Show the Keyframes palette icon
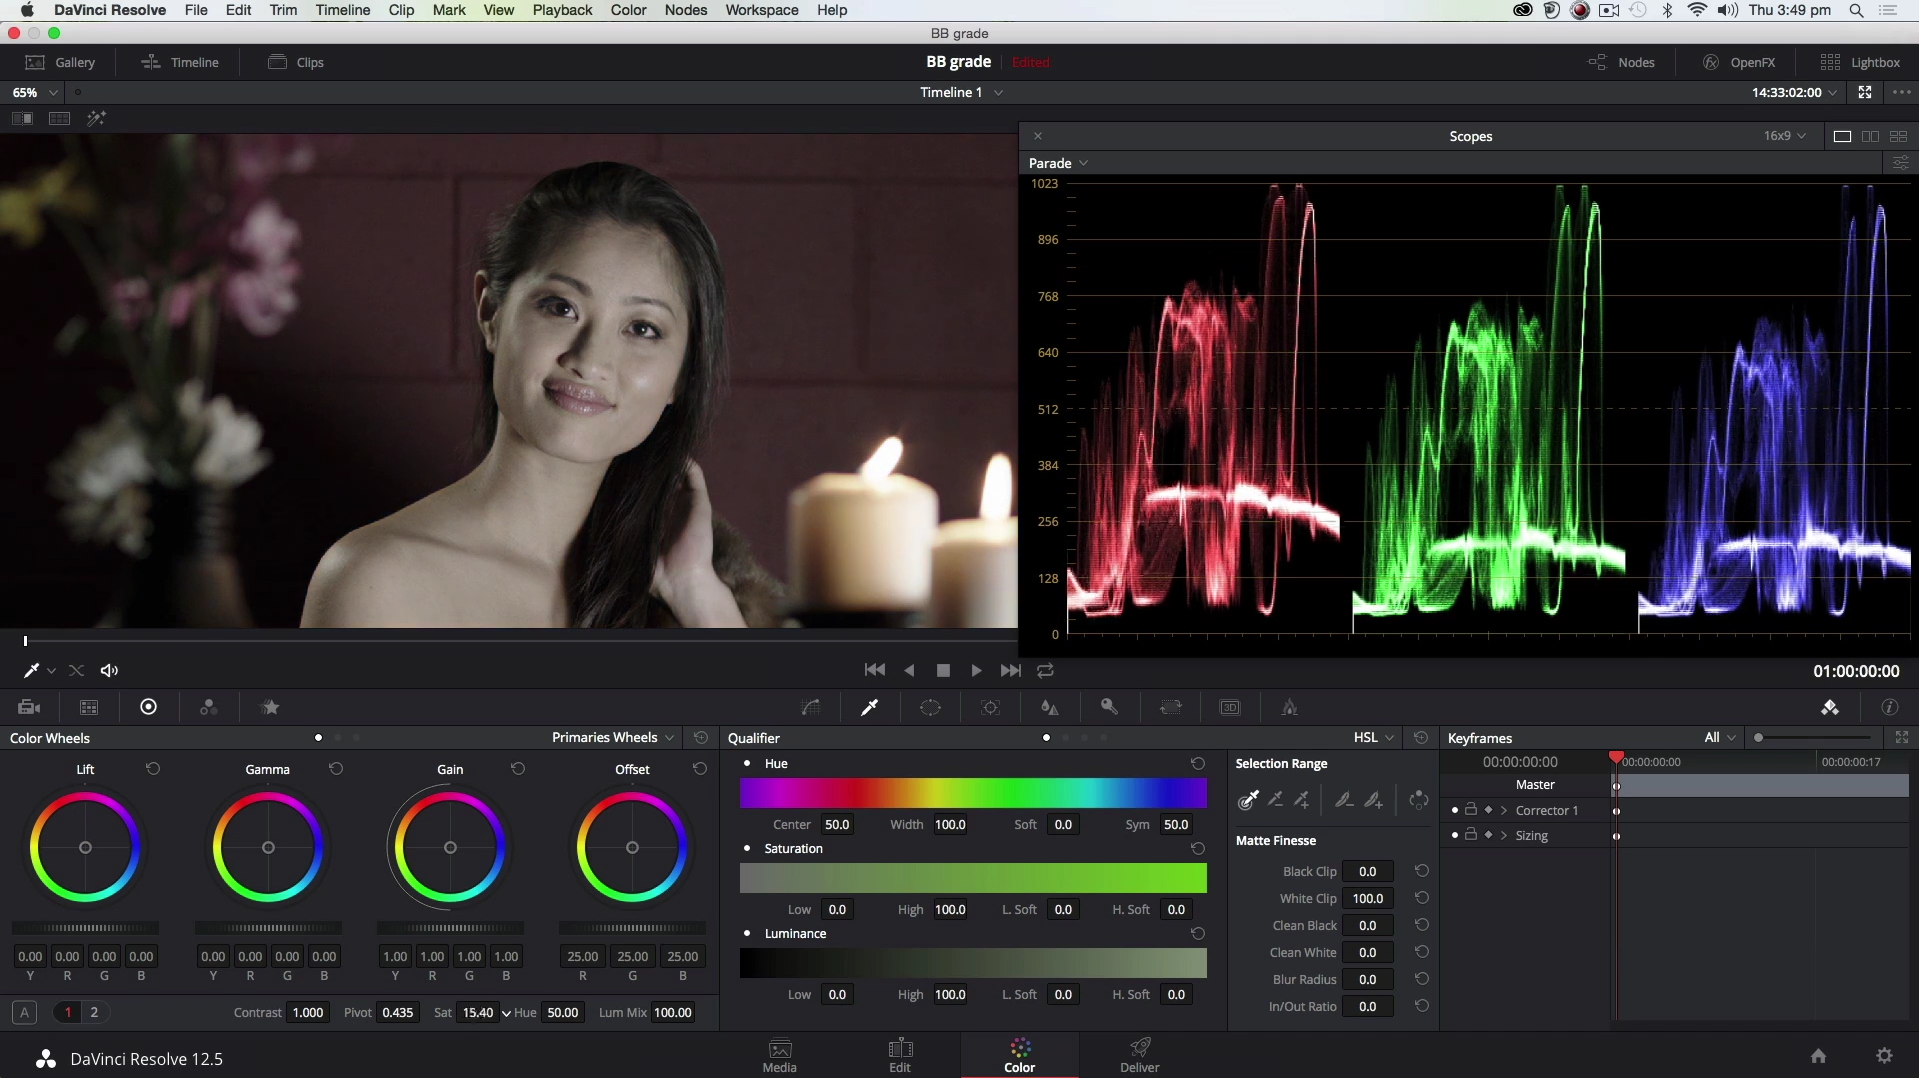Screen dimensions: 1919x1078 click(x=1830, y=707)
